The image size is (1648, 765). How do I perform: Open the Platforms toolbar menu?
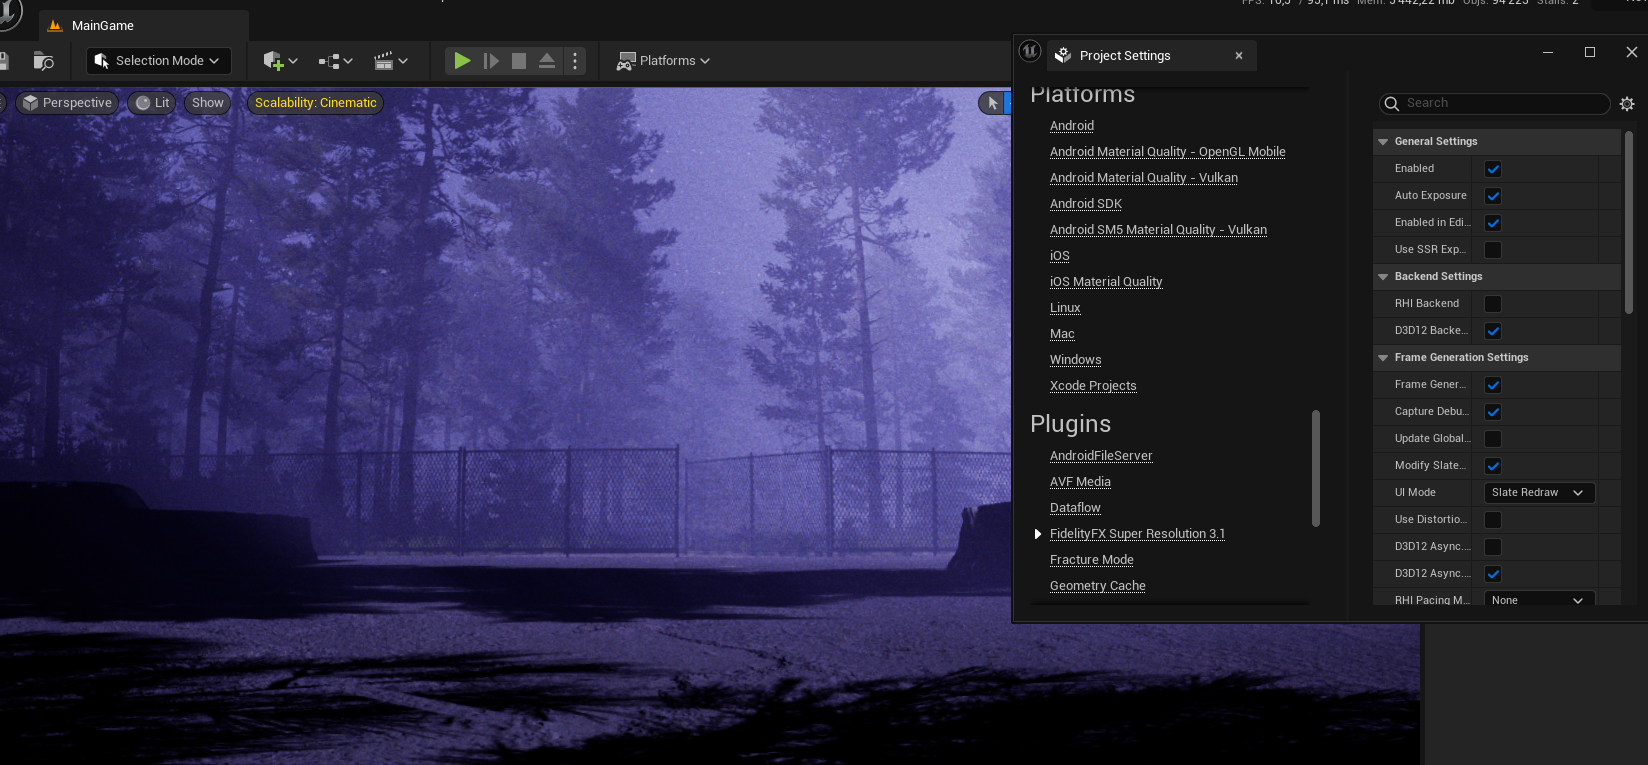click(x=663, y=61)
